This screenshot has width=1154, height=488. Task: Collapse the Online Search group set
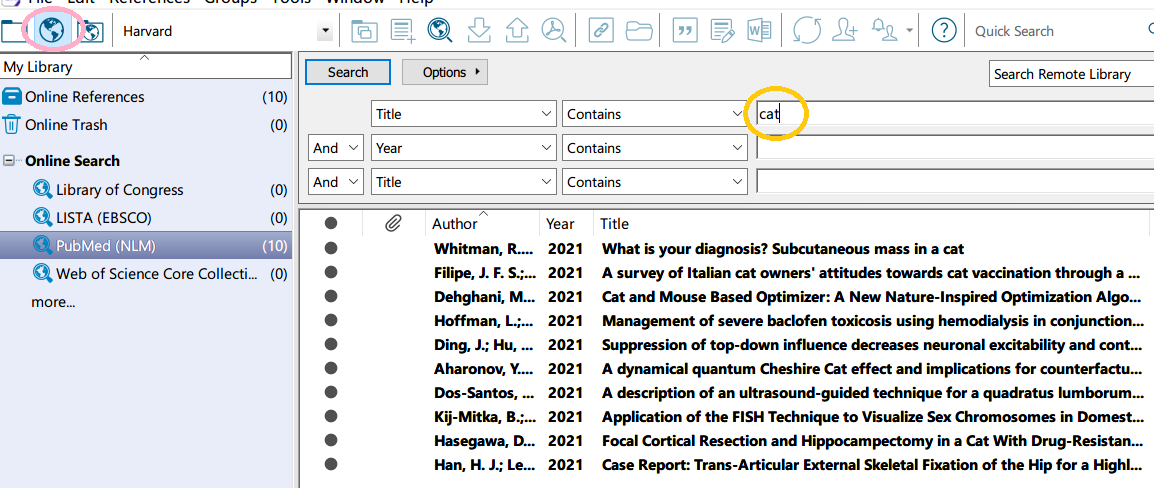9,160
